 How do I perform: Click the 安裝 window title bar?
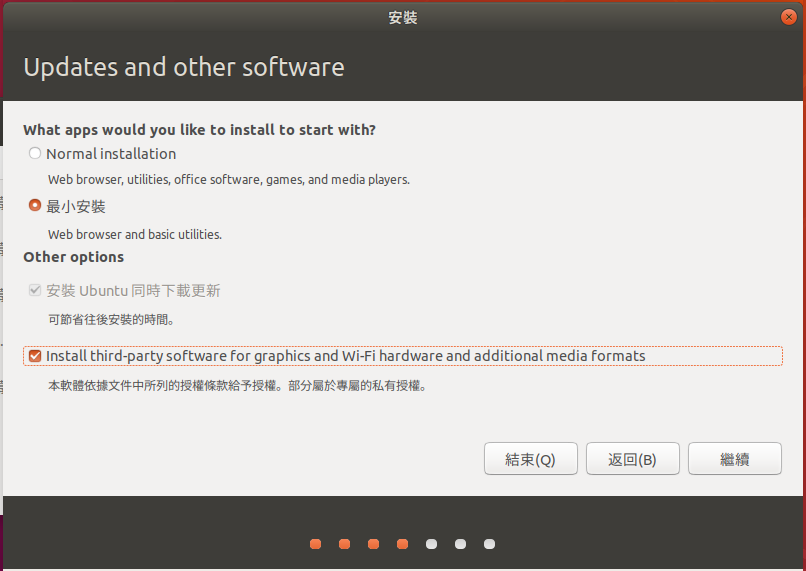(402, 17)
